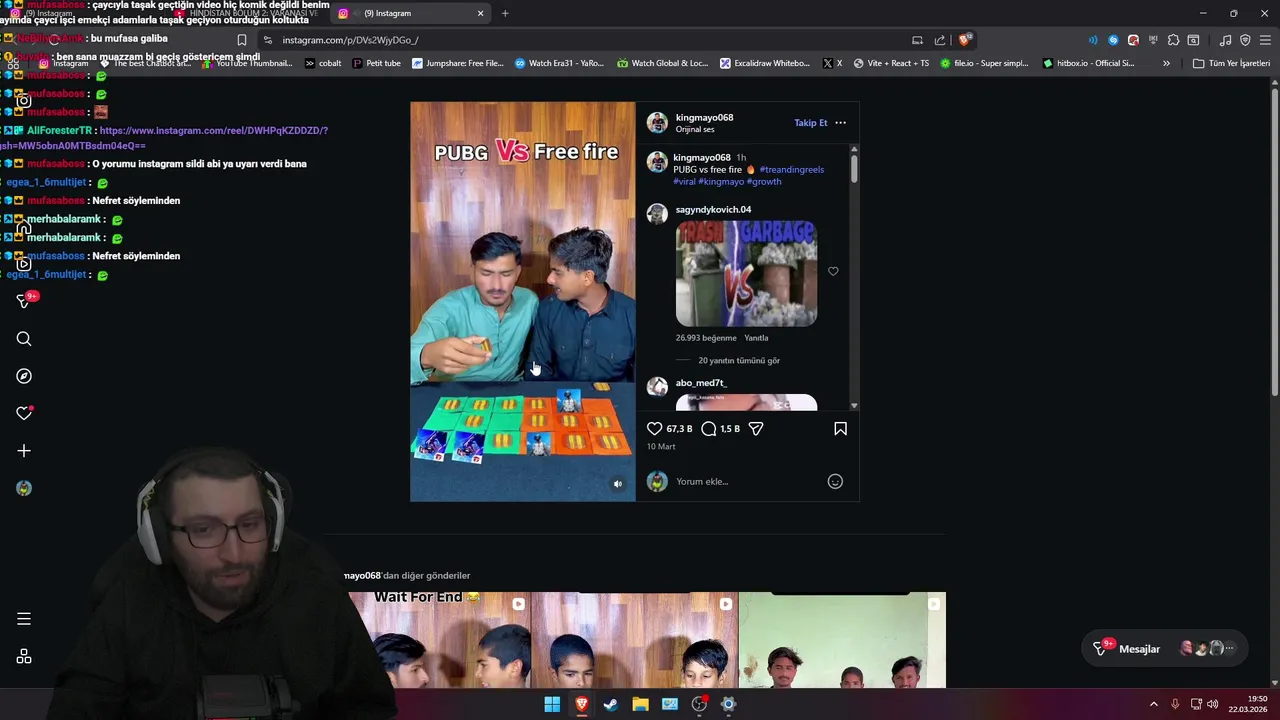
Task: Open the Petit tube bookmark
Action: tap(376, 63)
